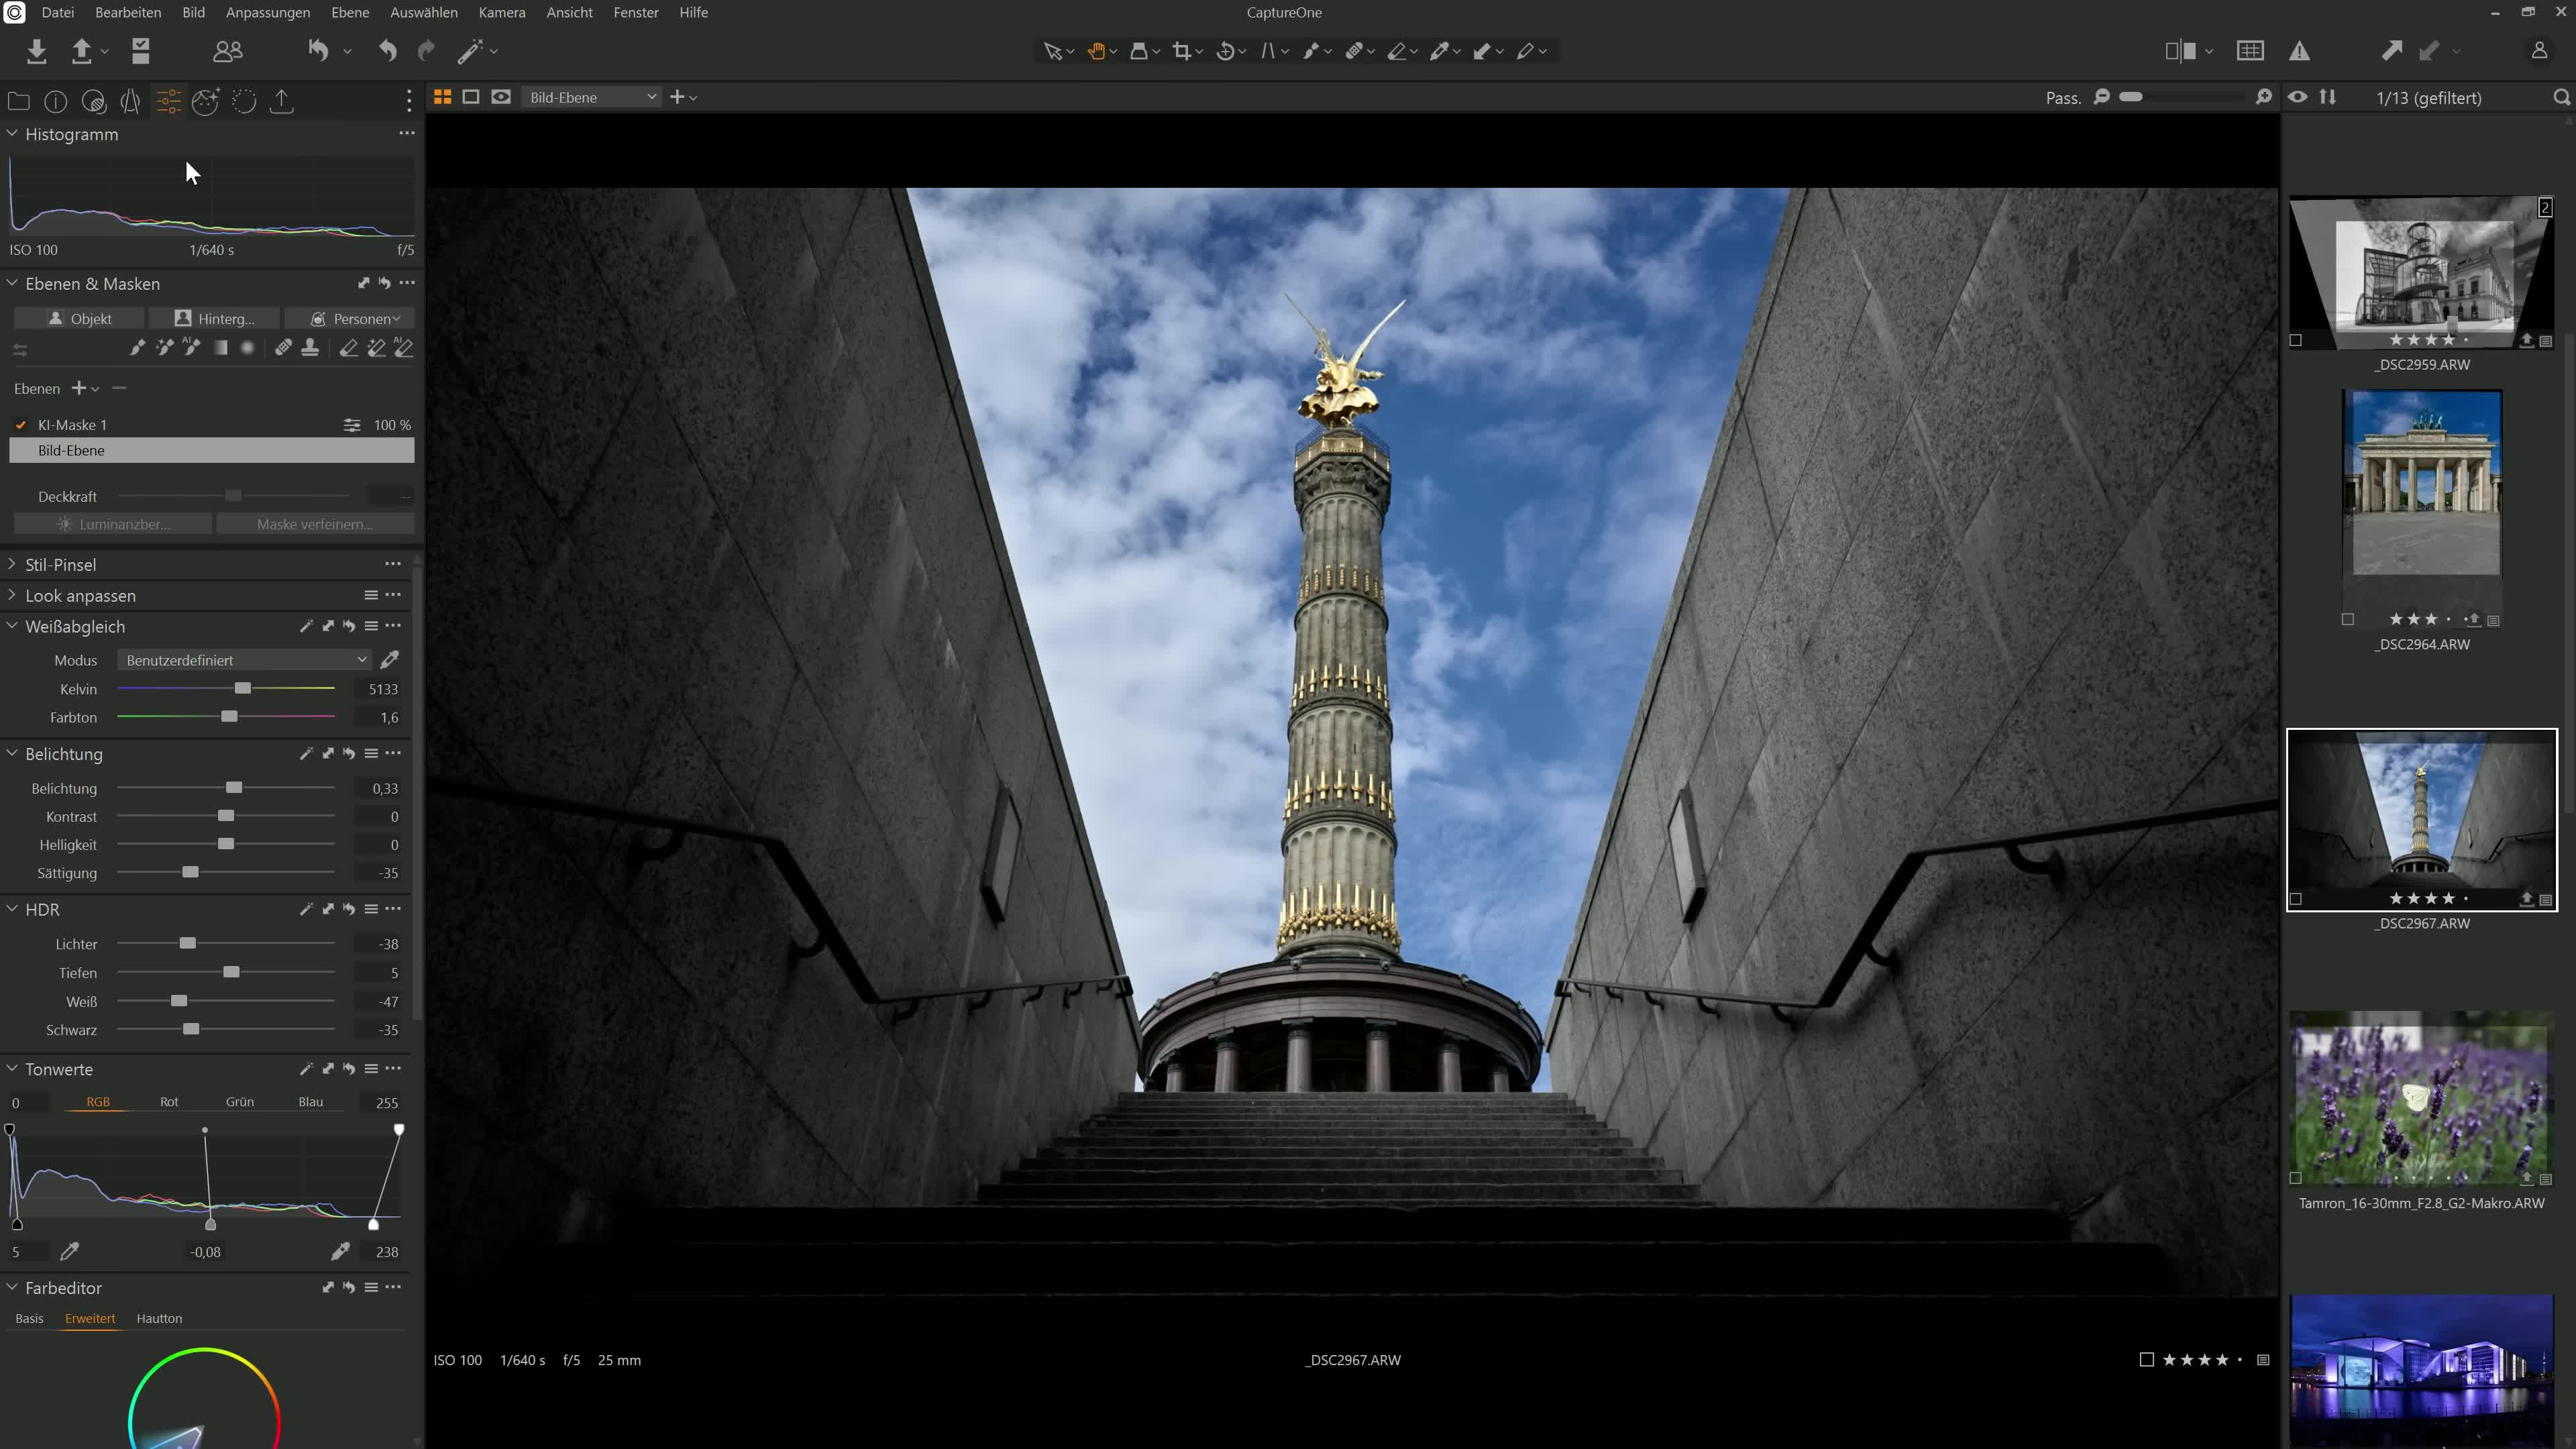
Task: Open the library tool tab icon
Action: click(x=18, y=101)
